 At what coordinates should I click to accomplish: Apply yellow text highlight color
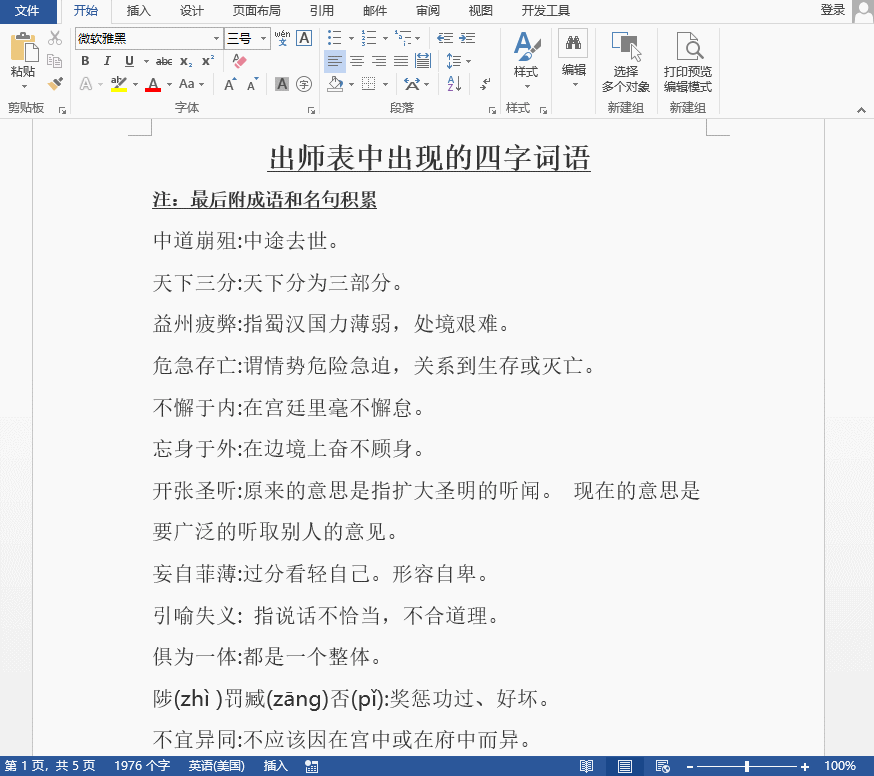click(119, 84)
